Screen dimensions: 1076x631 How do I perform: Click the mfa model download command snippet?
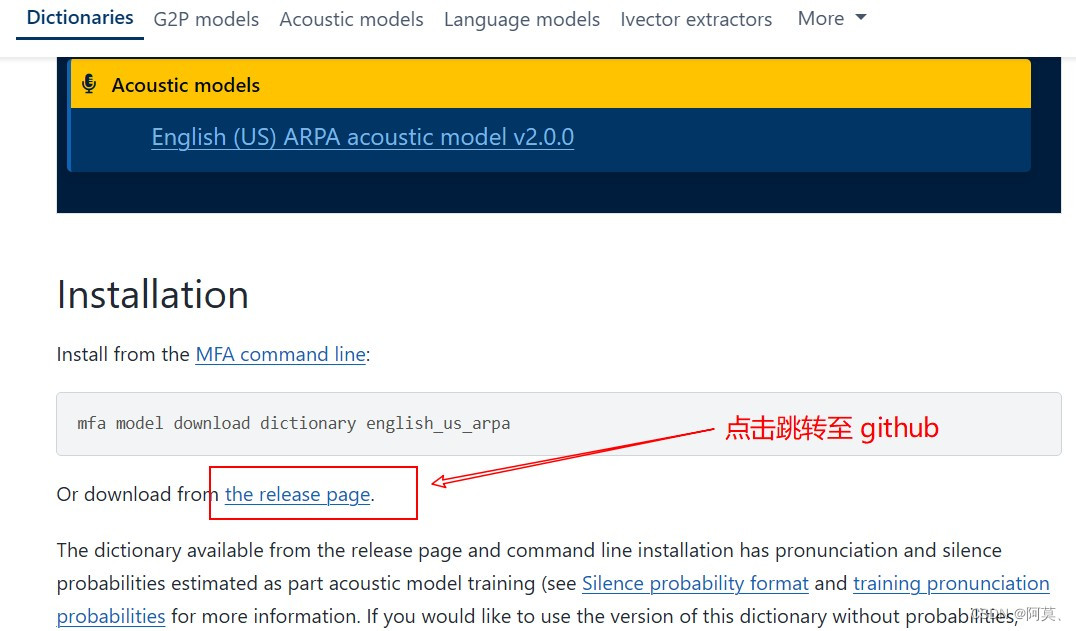click(x=294, y=423)
